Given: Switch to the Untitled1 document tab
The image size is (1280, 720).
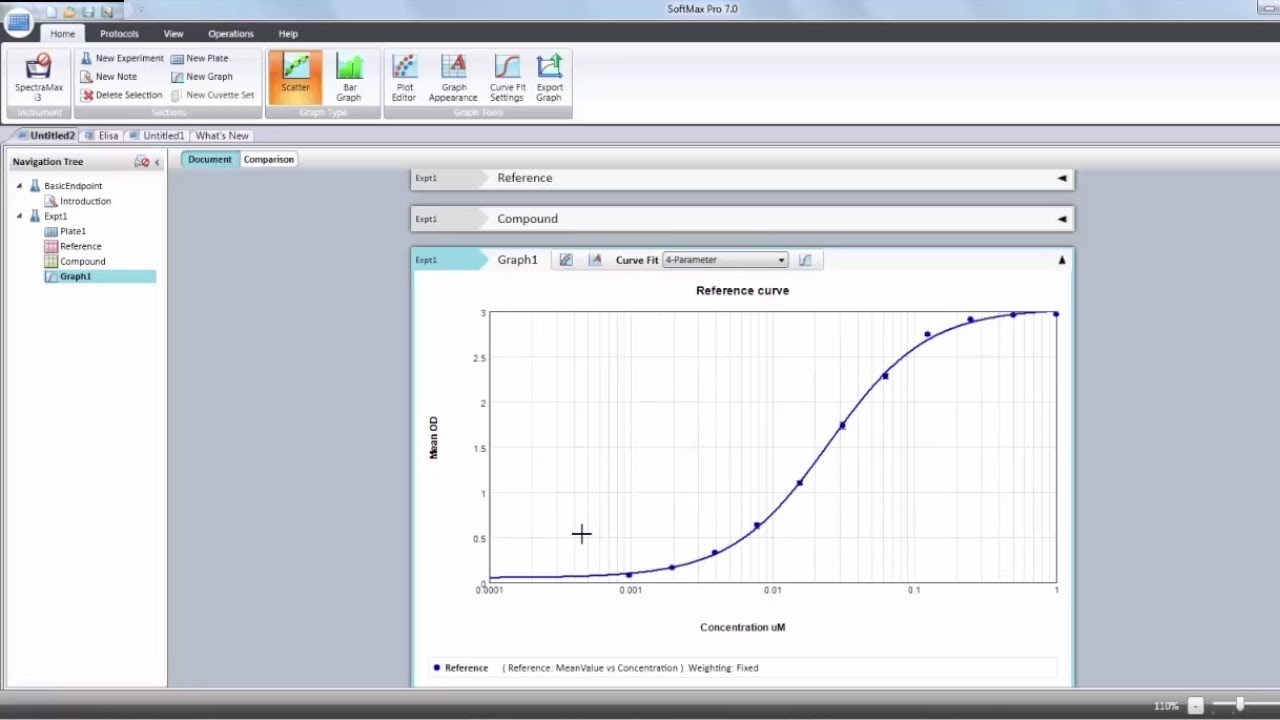Looking at the screenshot, I should pyautogui.click(x=157, y=135).
